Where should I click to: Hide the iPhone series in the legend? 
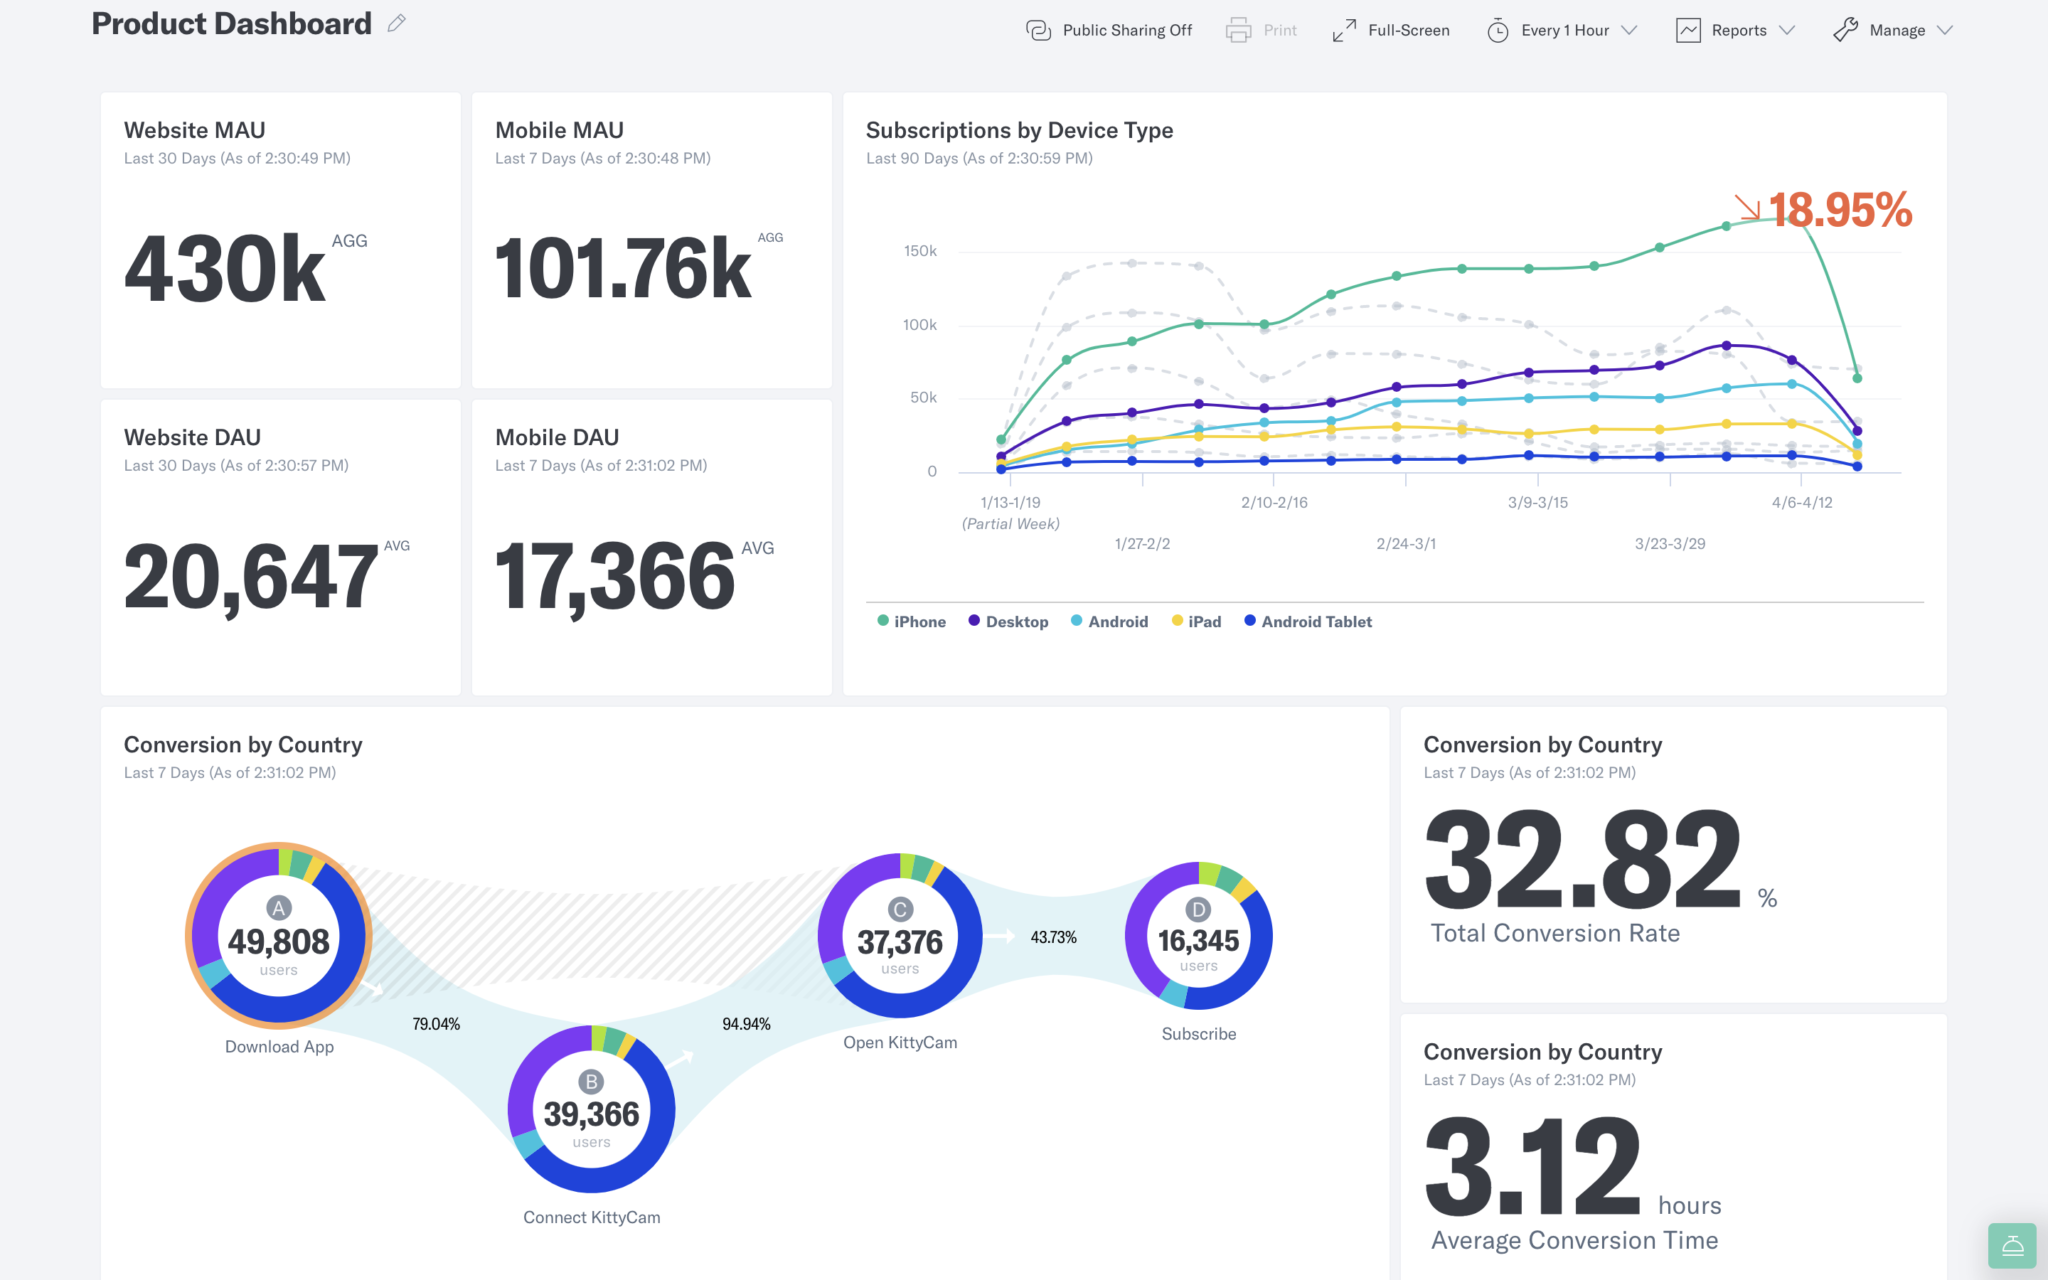click(x=910, y=621)
